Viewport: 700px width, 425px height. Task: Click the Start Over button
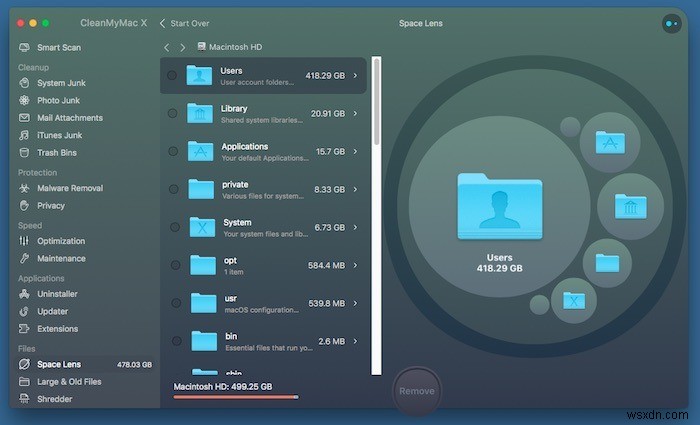(184, 23)
